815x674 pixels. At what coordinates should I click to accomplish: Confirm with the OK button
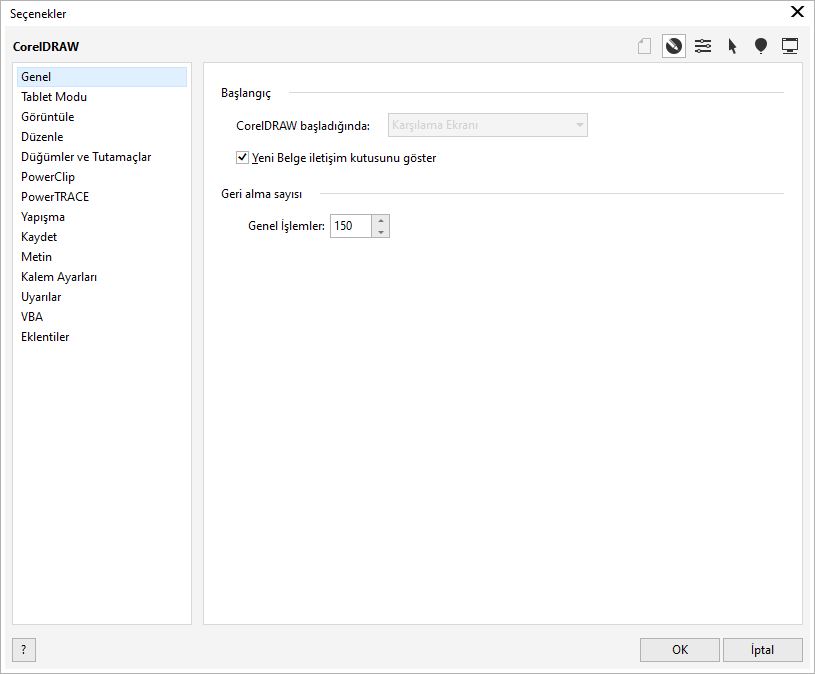[x=680, y=650]
